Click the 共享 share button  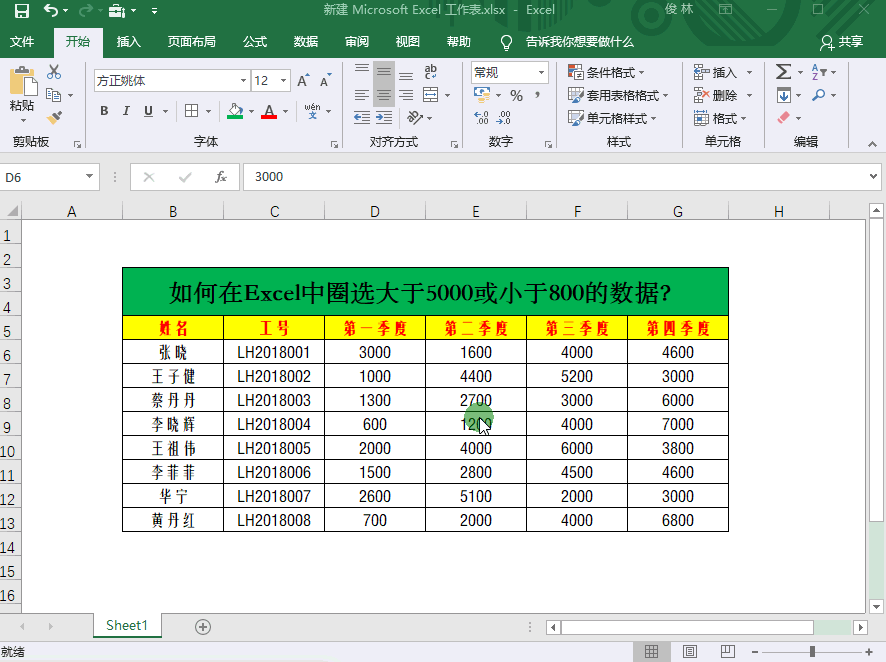(841, 42)
